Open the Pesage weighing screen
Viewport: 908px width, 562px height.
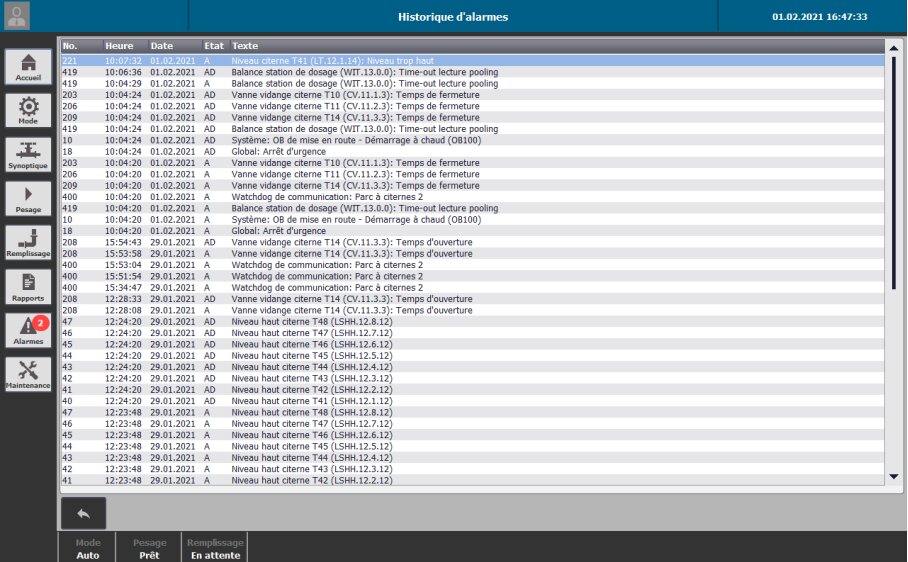tap(29, 199)
